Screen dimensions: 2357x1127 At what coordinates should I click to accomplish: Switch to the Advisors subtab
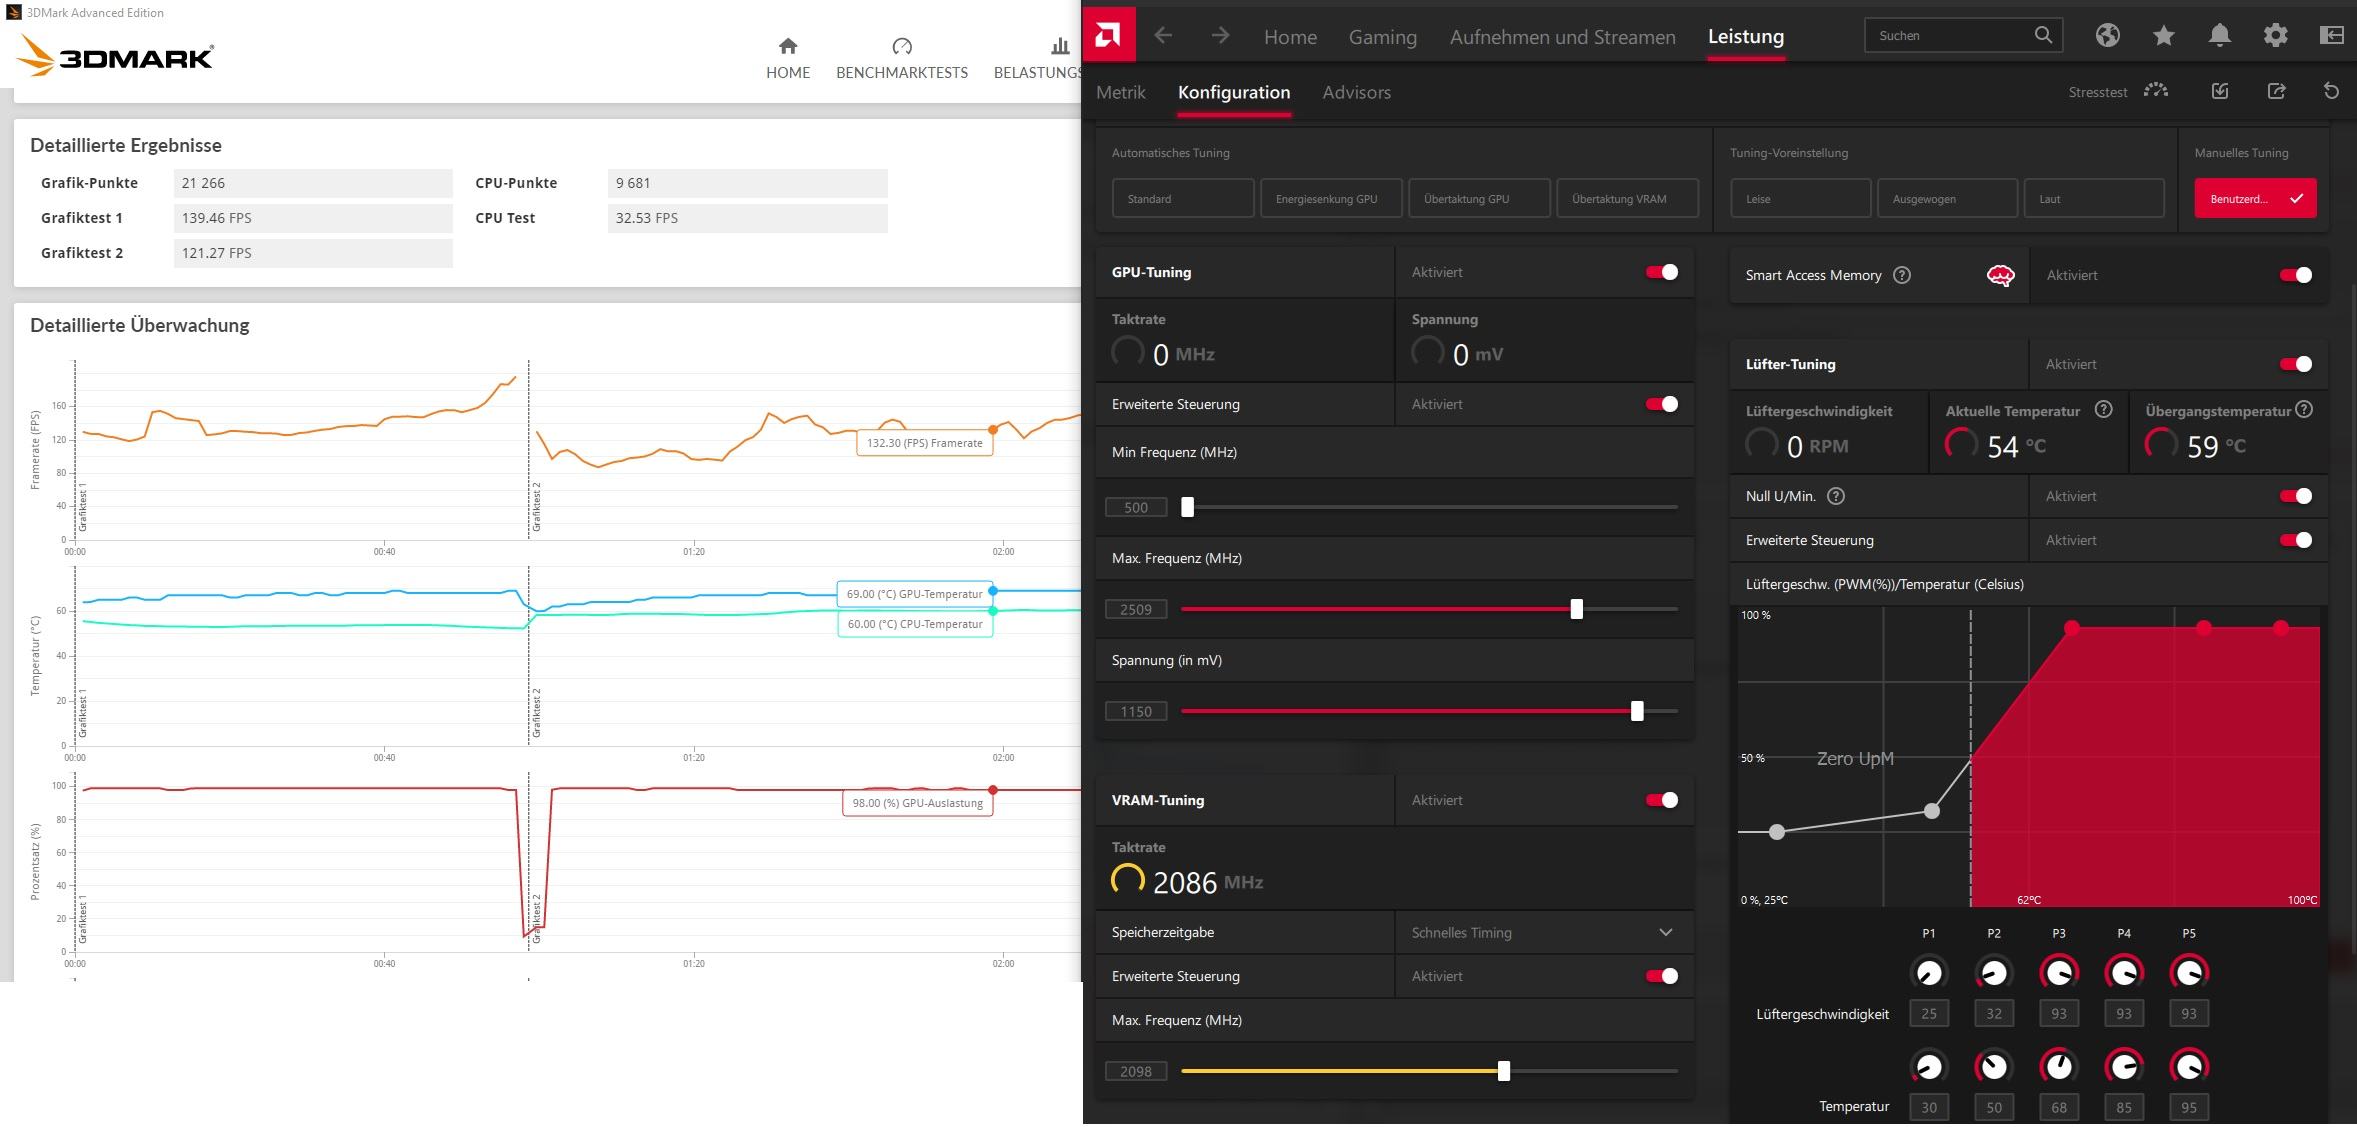[x=1356, y=92]
